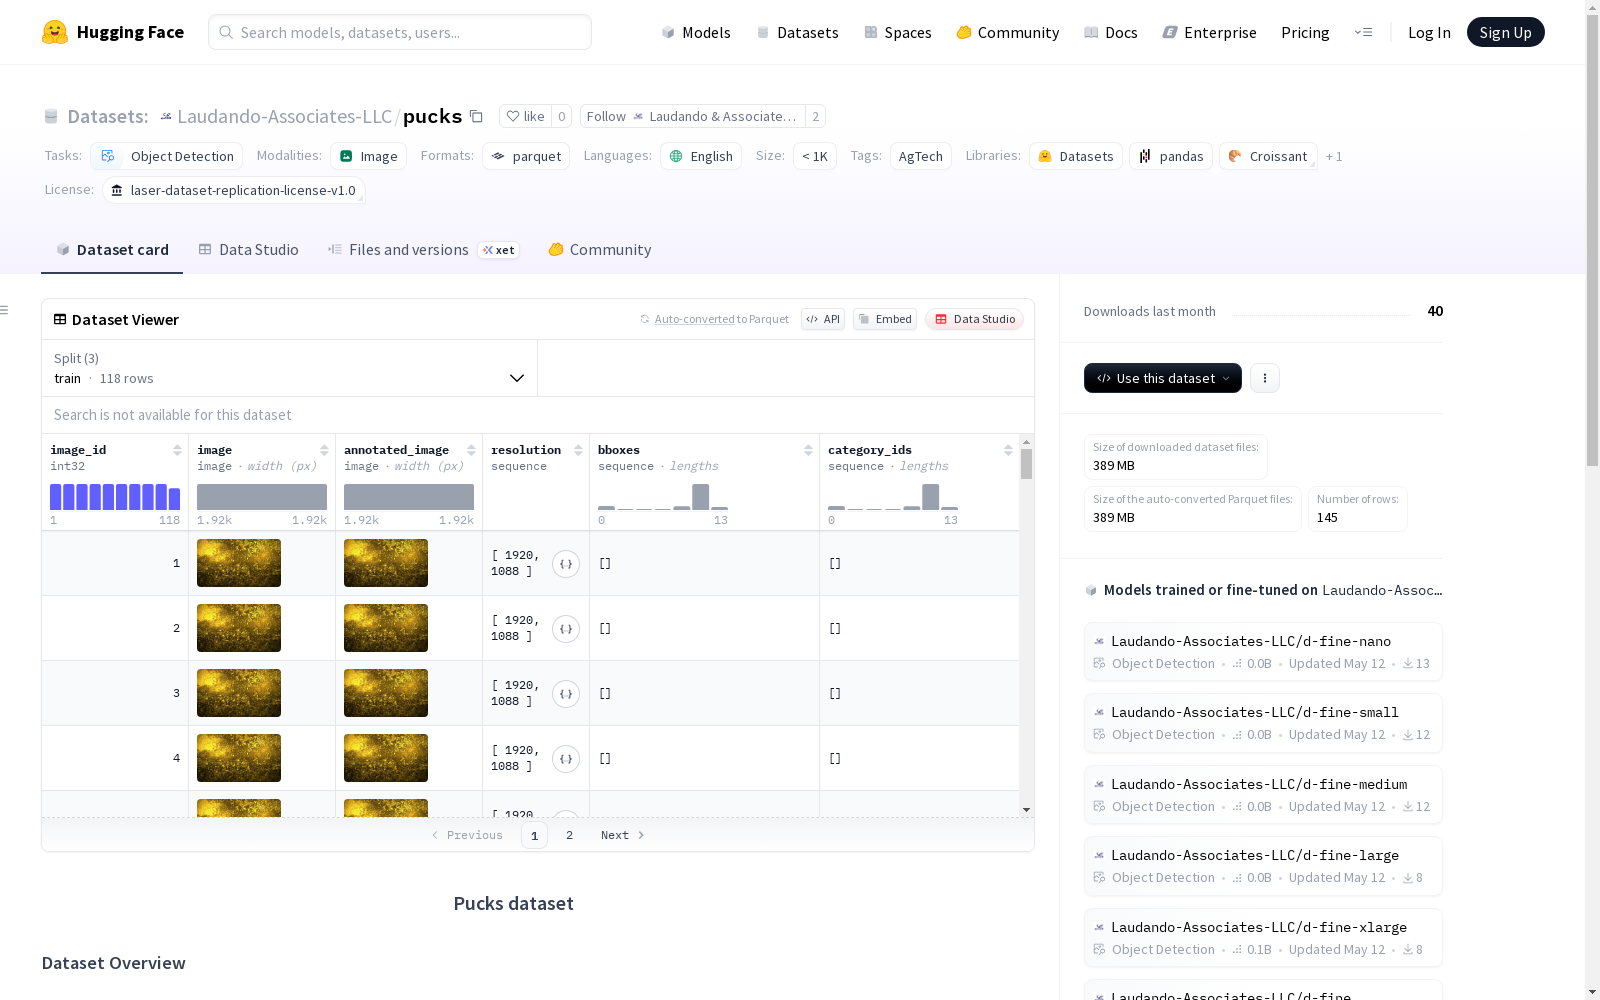Show the +1 additional libraries
1600x1000 pixels.
pyautogui.click(x=1334, y=156)
